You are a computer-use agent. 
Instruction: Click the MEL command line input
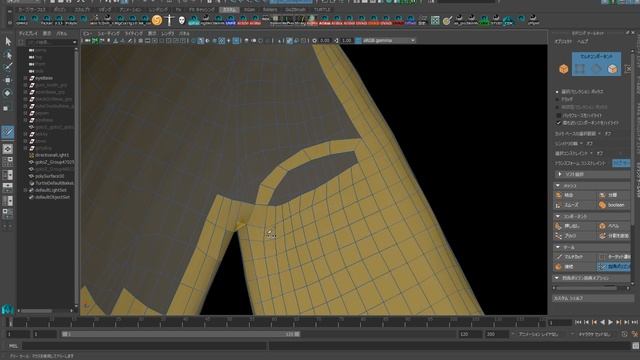[145, 346]
